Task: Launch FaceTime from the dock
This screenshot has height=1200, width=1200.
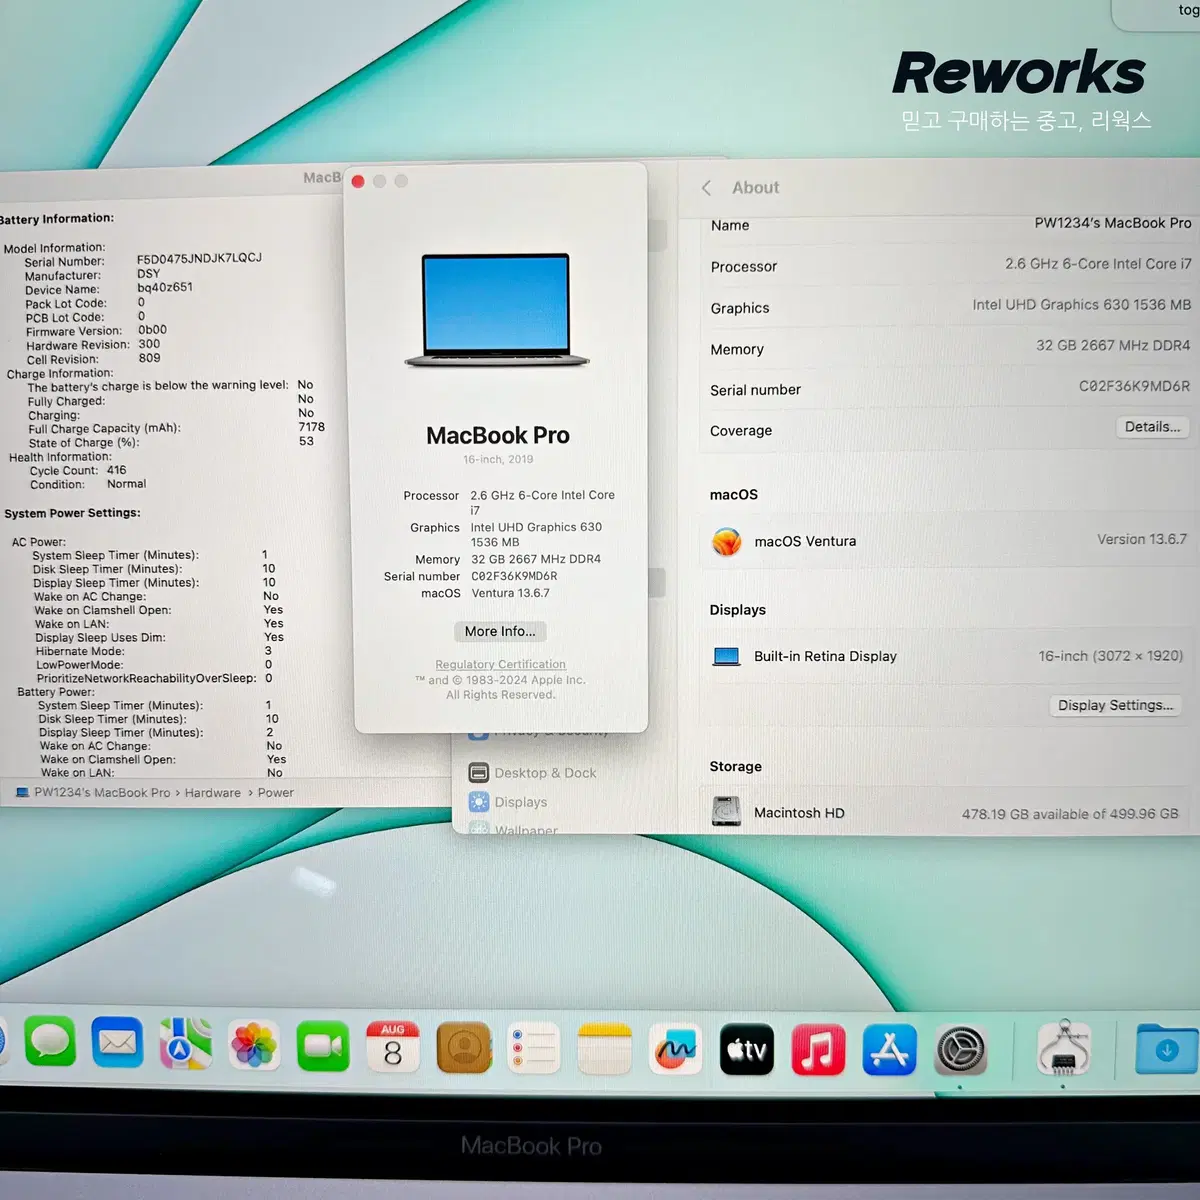Action: [x=323, y=1046]
